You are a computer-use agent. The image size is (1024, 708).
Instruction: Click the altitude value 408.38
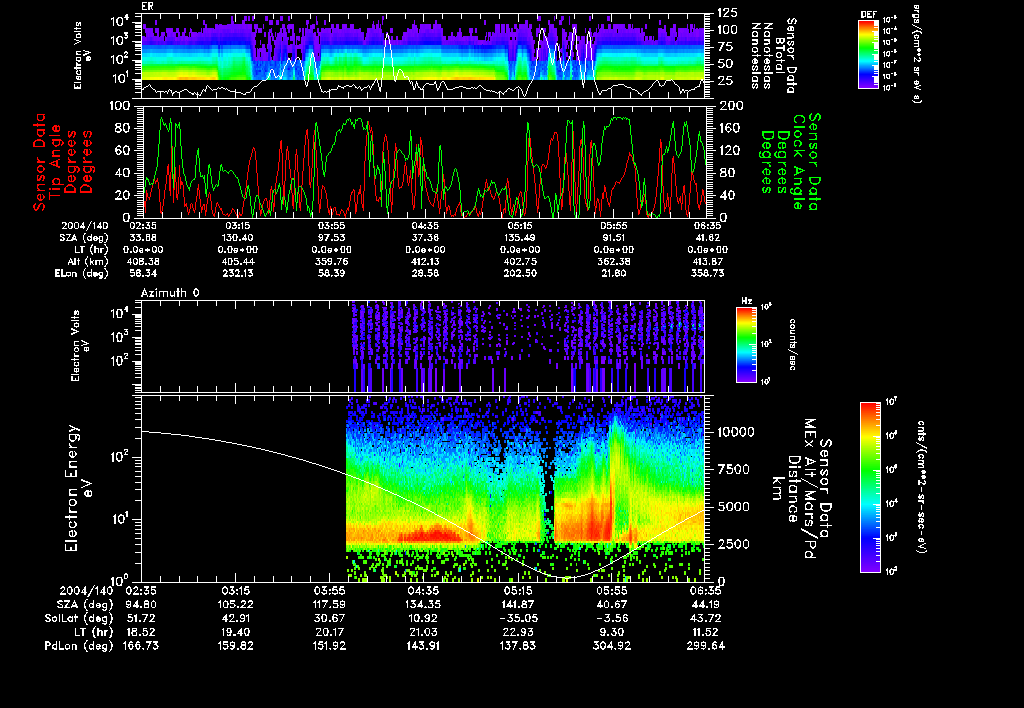(143, 261)
